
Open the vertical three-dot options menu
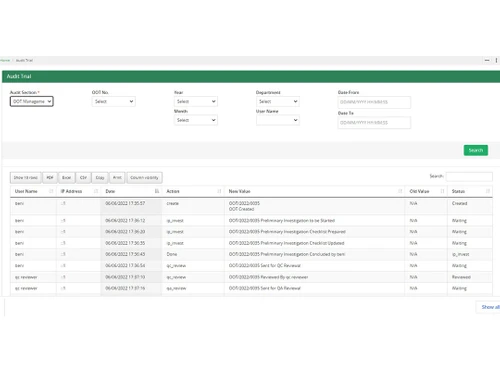click(x=496, y=60)
